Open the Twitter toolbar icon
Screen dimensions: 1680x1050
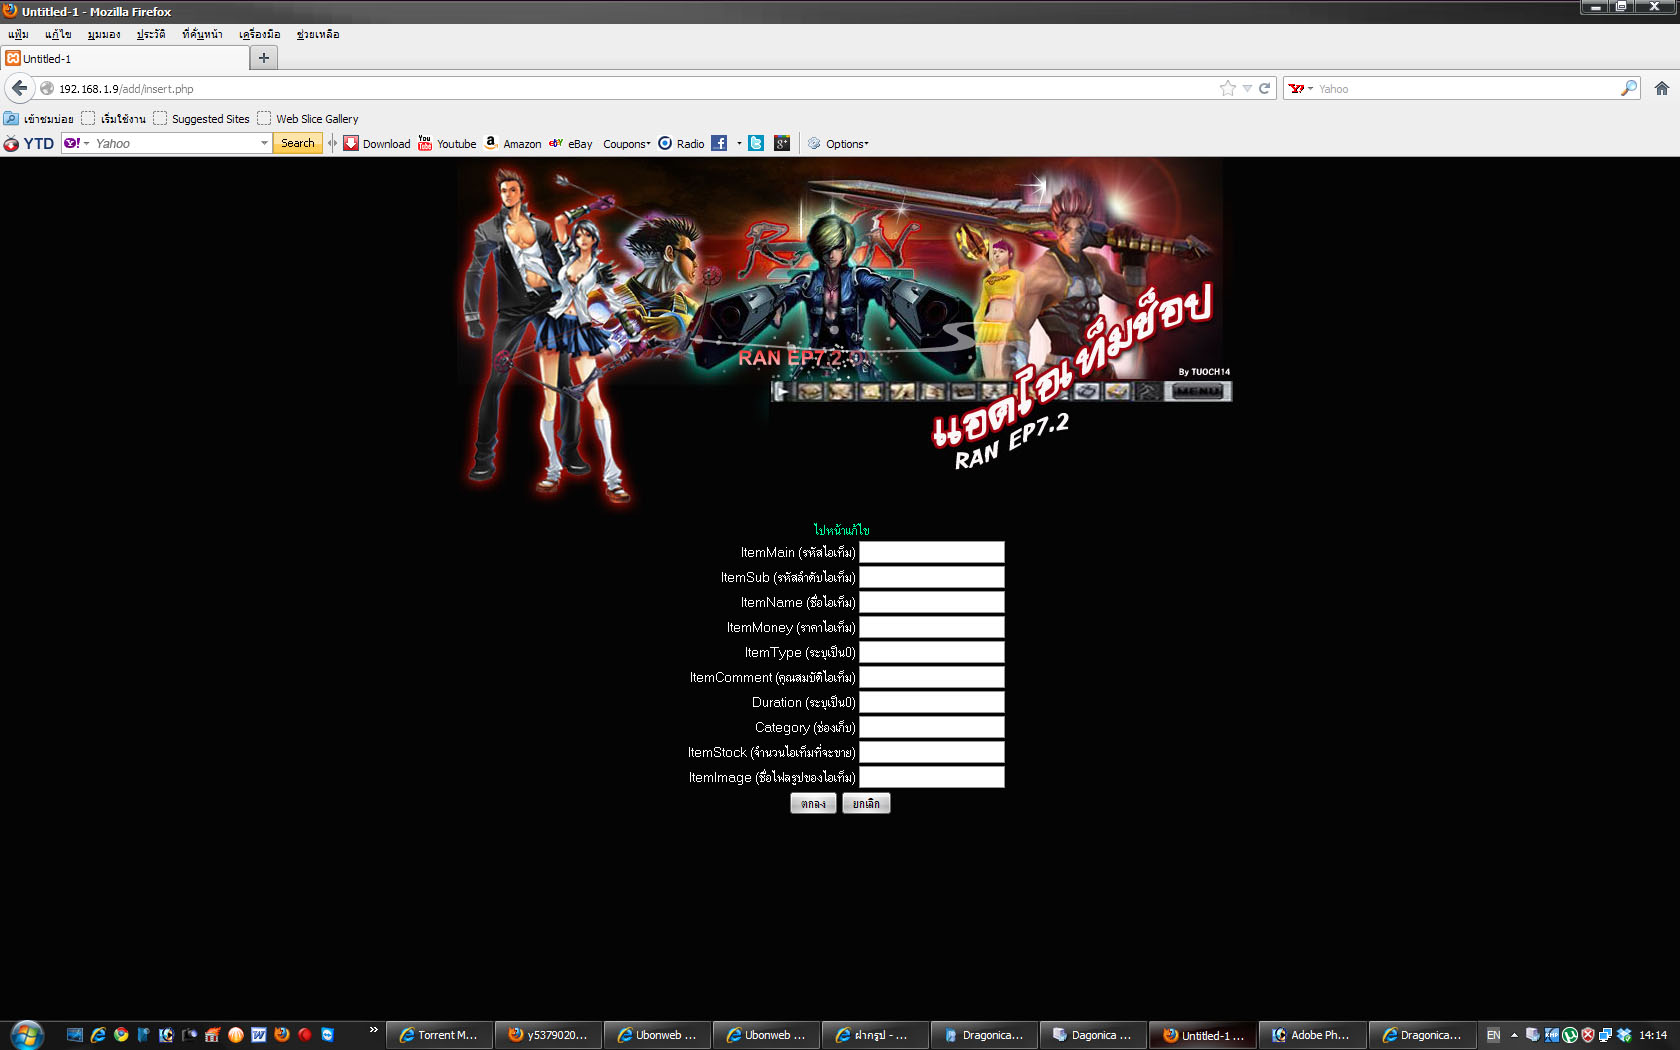click(756, 144)
